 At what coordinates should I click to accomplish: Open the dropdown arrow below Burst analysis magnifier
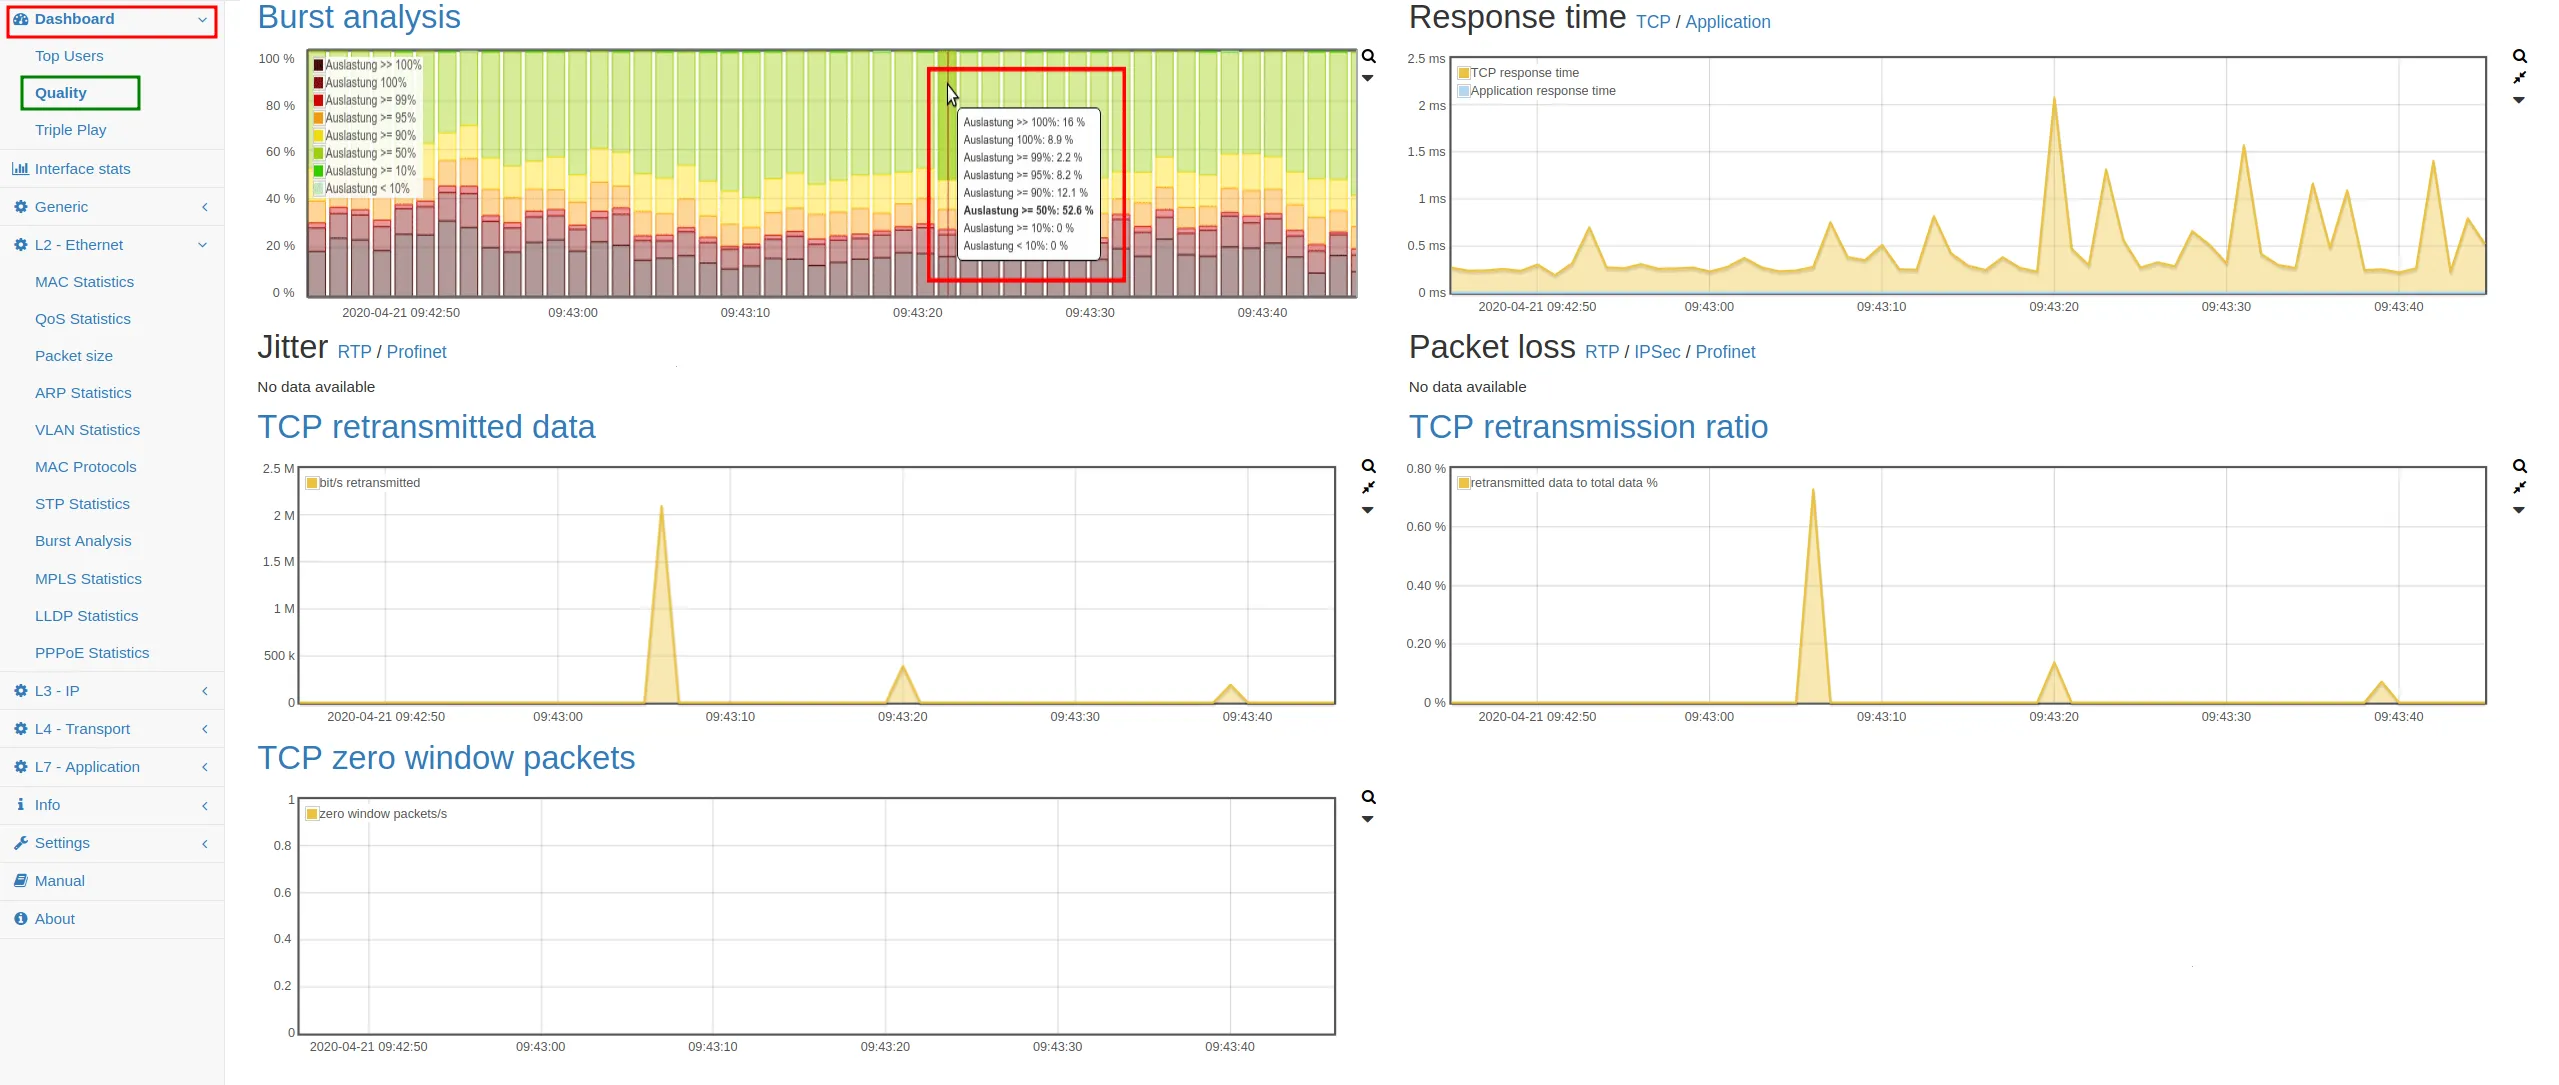click(x=1368, y=78)
